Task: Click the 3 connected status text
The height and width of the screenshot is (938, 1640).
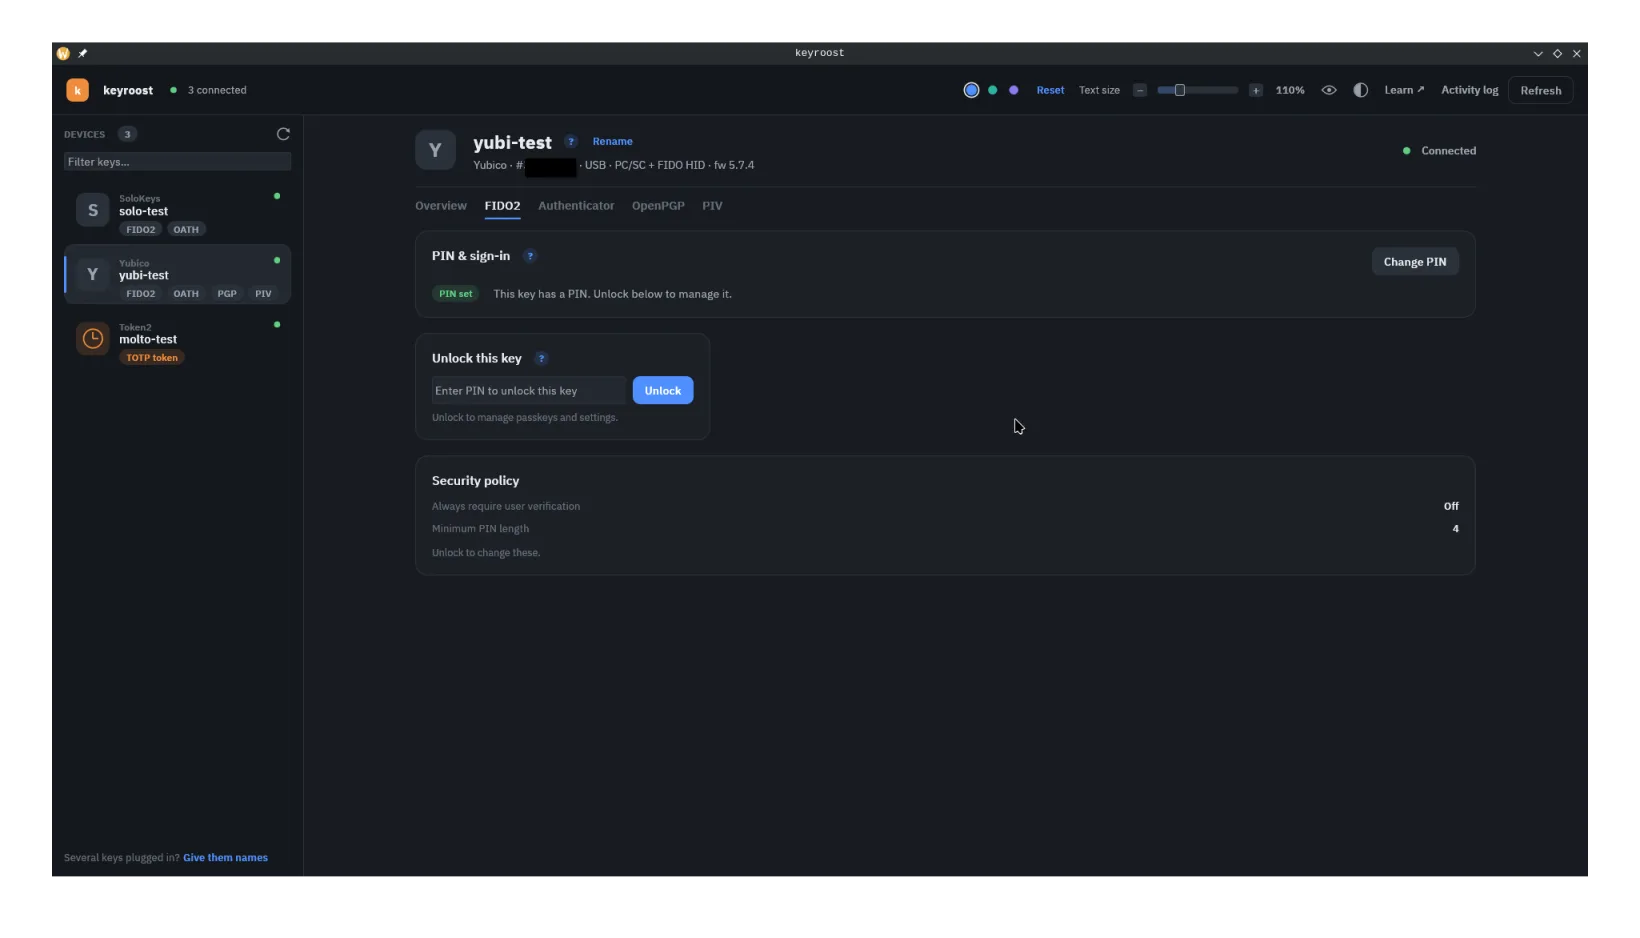Action: 217,90
